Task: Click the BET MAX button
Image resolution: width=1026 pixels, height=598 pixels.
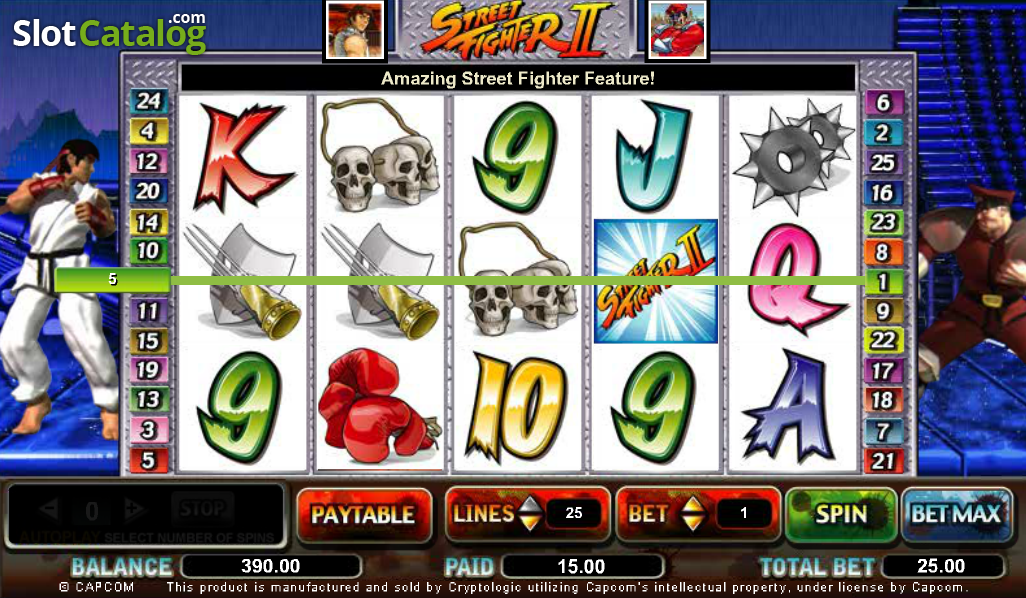Action: point(957,515)
